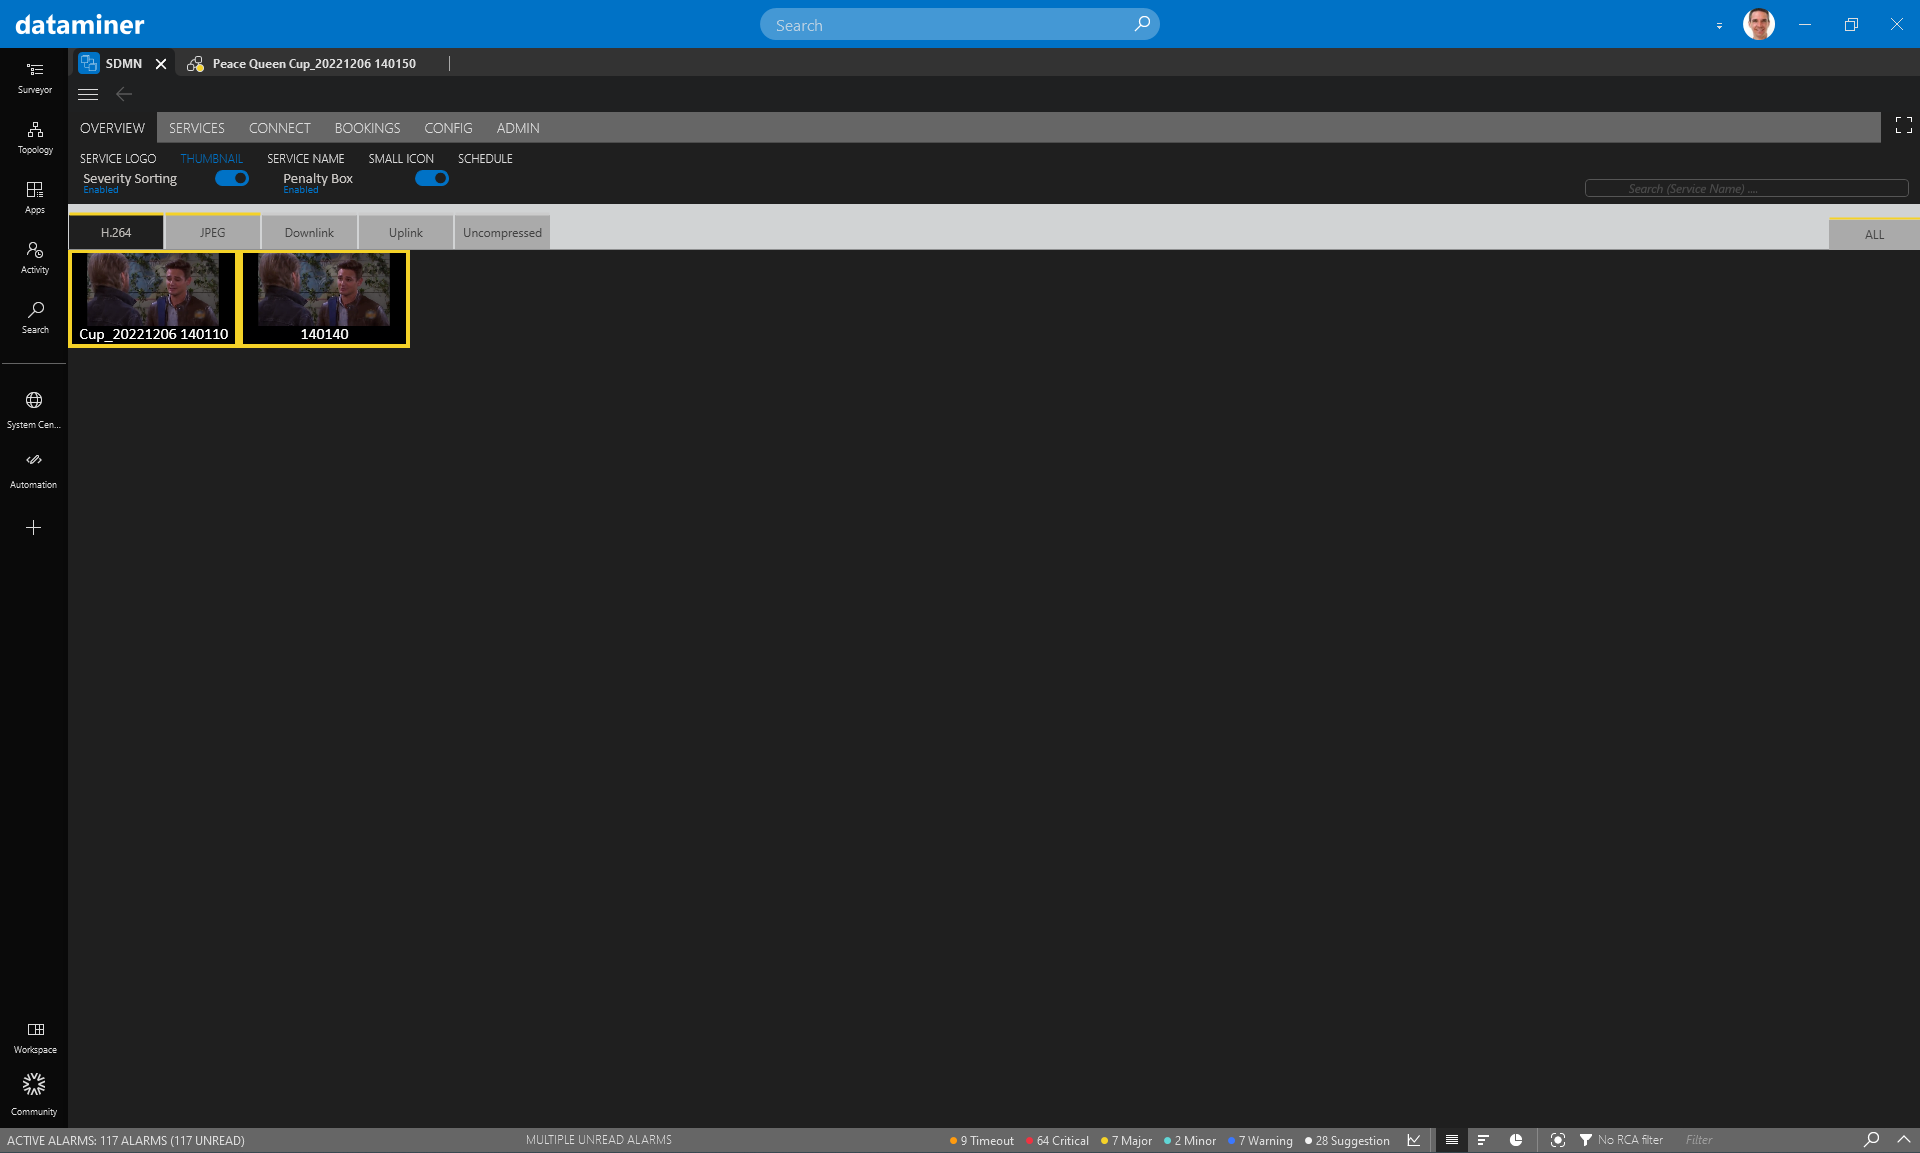Viewport: 1920px width, 1153px height.
Task: Switch alarm console to sorted bars view icon
Action: coord(1484,1140)
